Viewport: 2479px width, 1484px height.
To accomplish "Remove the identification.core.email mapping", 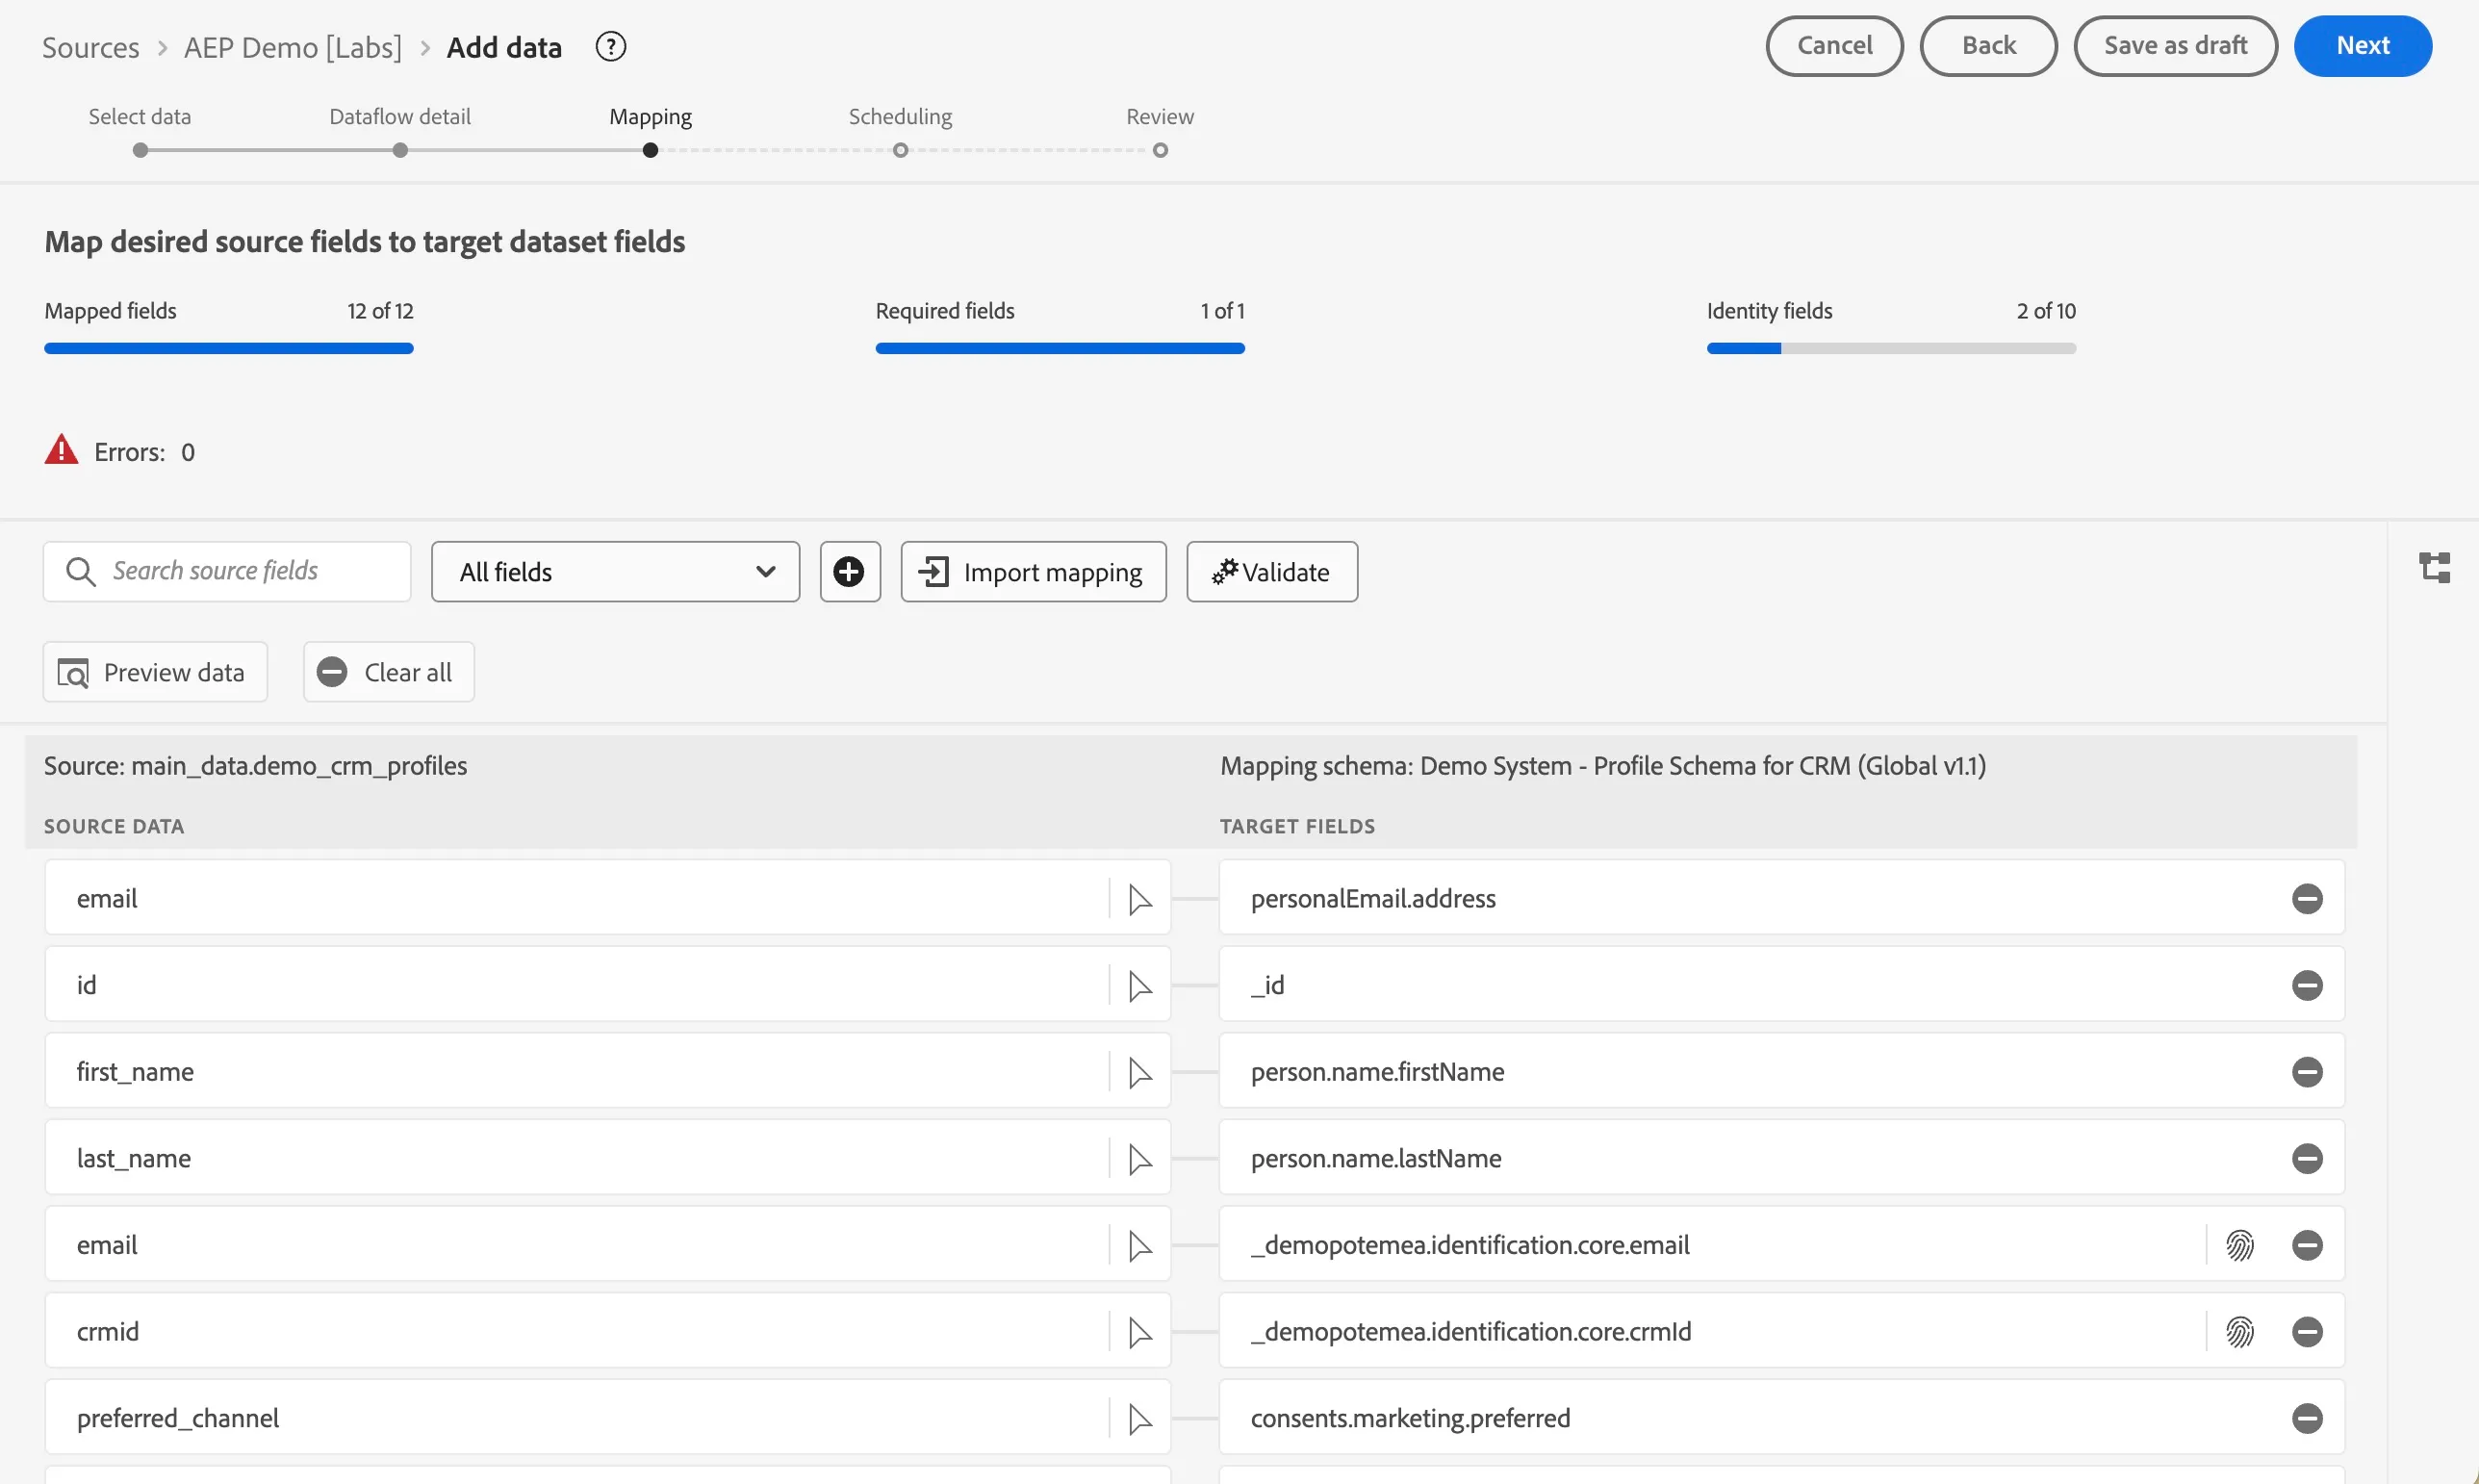I will click(x=2306, y=1246).
